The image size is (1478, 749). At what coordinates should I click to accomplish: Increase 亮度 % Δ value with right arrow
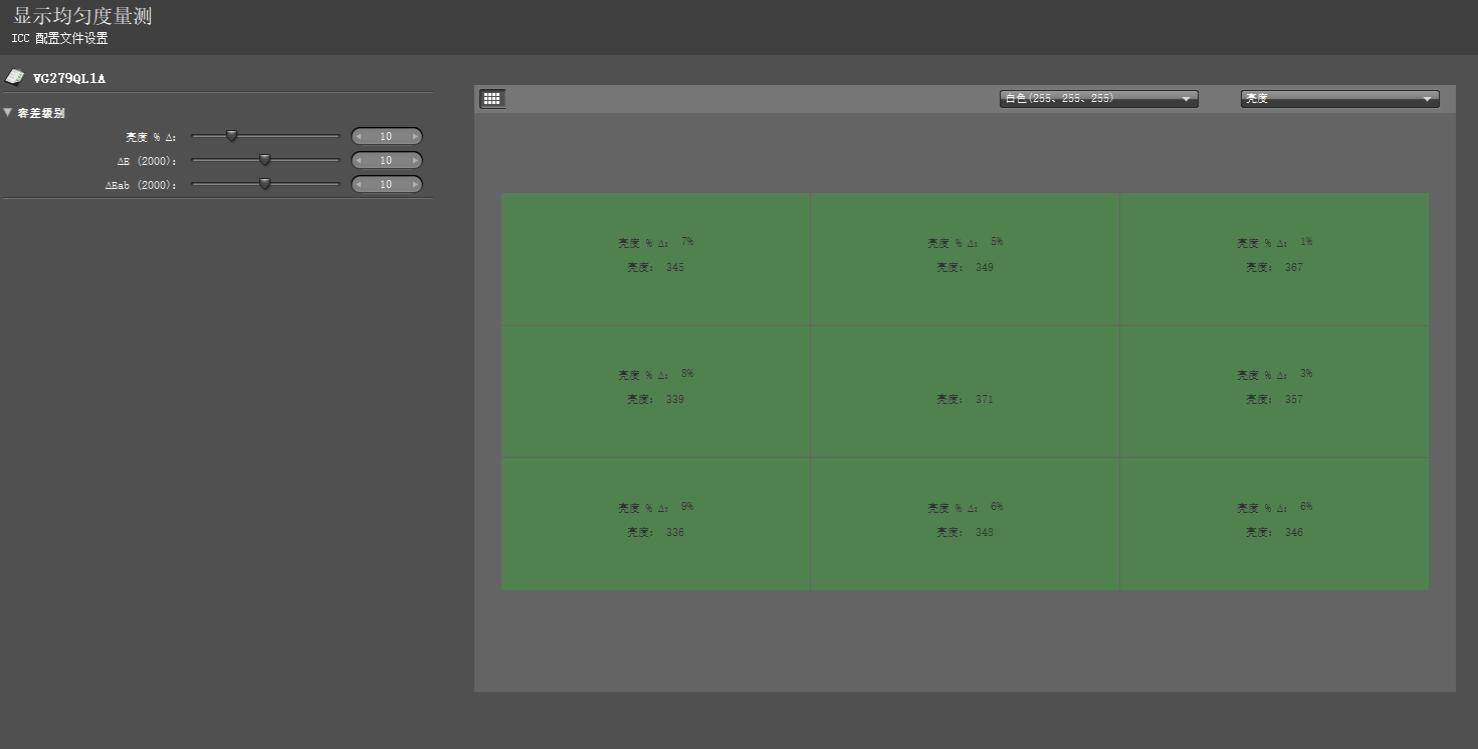(415, 137)
